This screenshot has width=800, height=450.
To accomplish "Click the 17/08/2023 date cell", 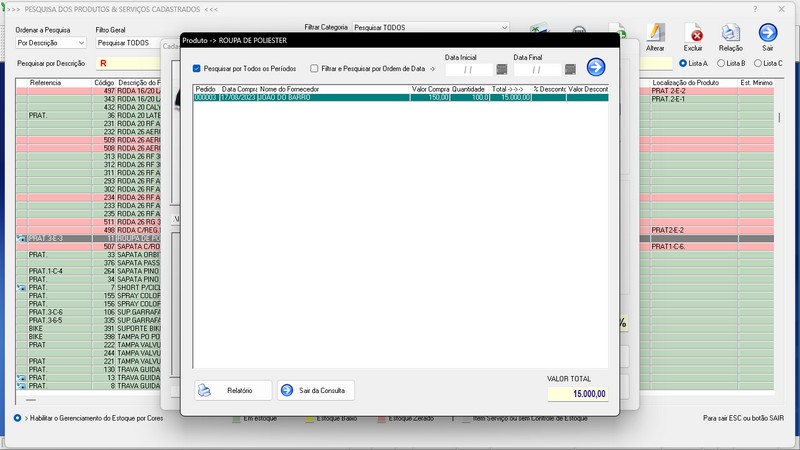I will pyautogui.click(x=238, y=97).
